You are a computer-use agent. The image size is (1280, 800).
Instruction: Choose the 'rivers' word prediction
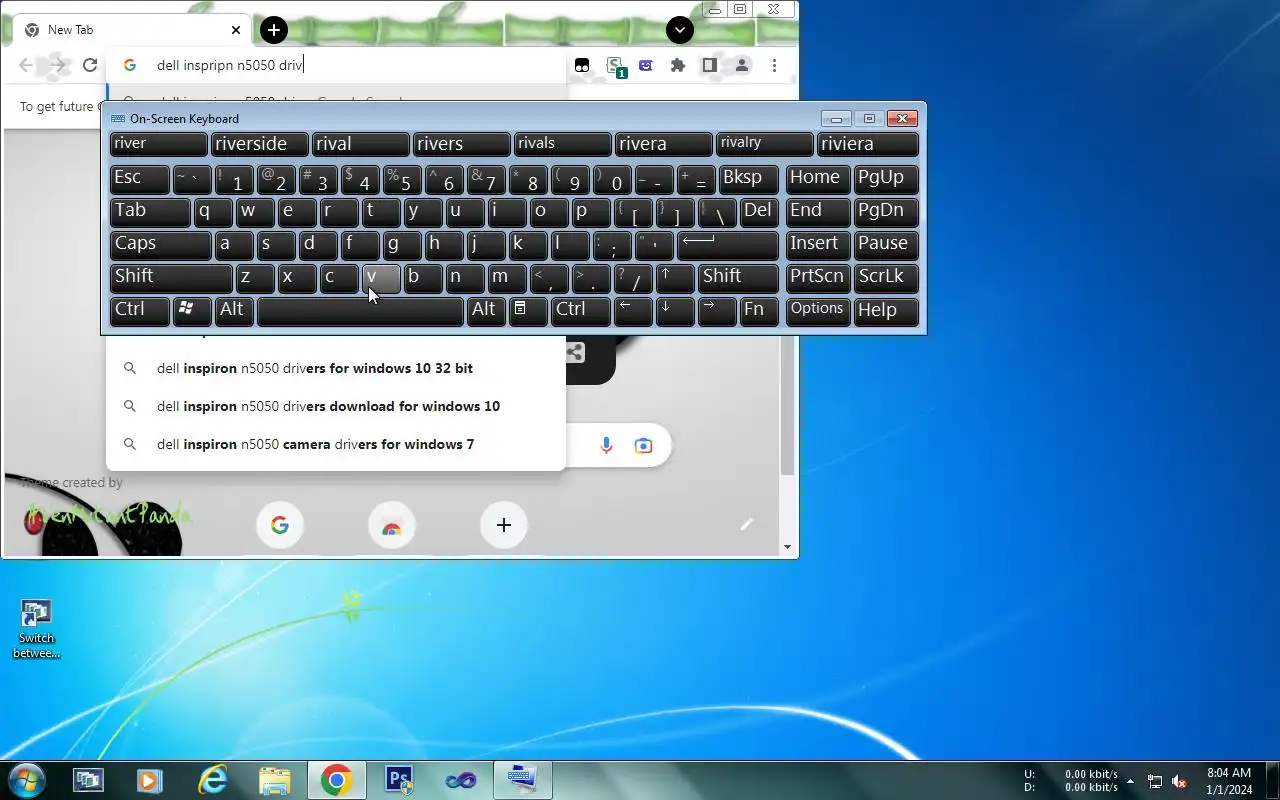(x=461, y=144)
